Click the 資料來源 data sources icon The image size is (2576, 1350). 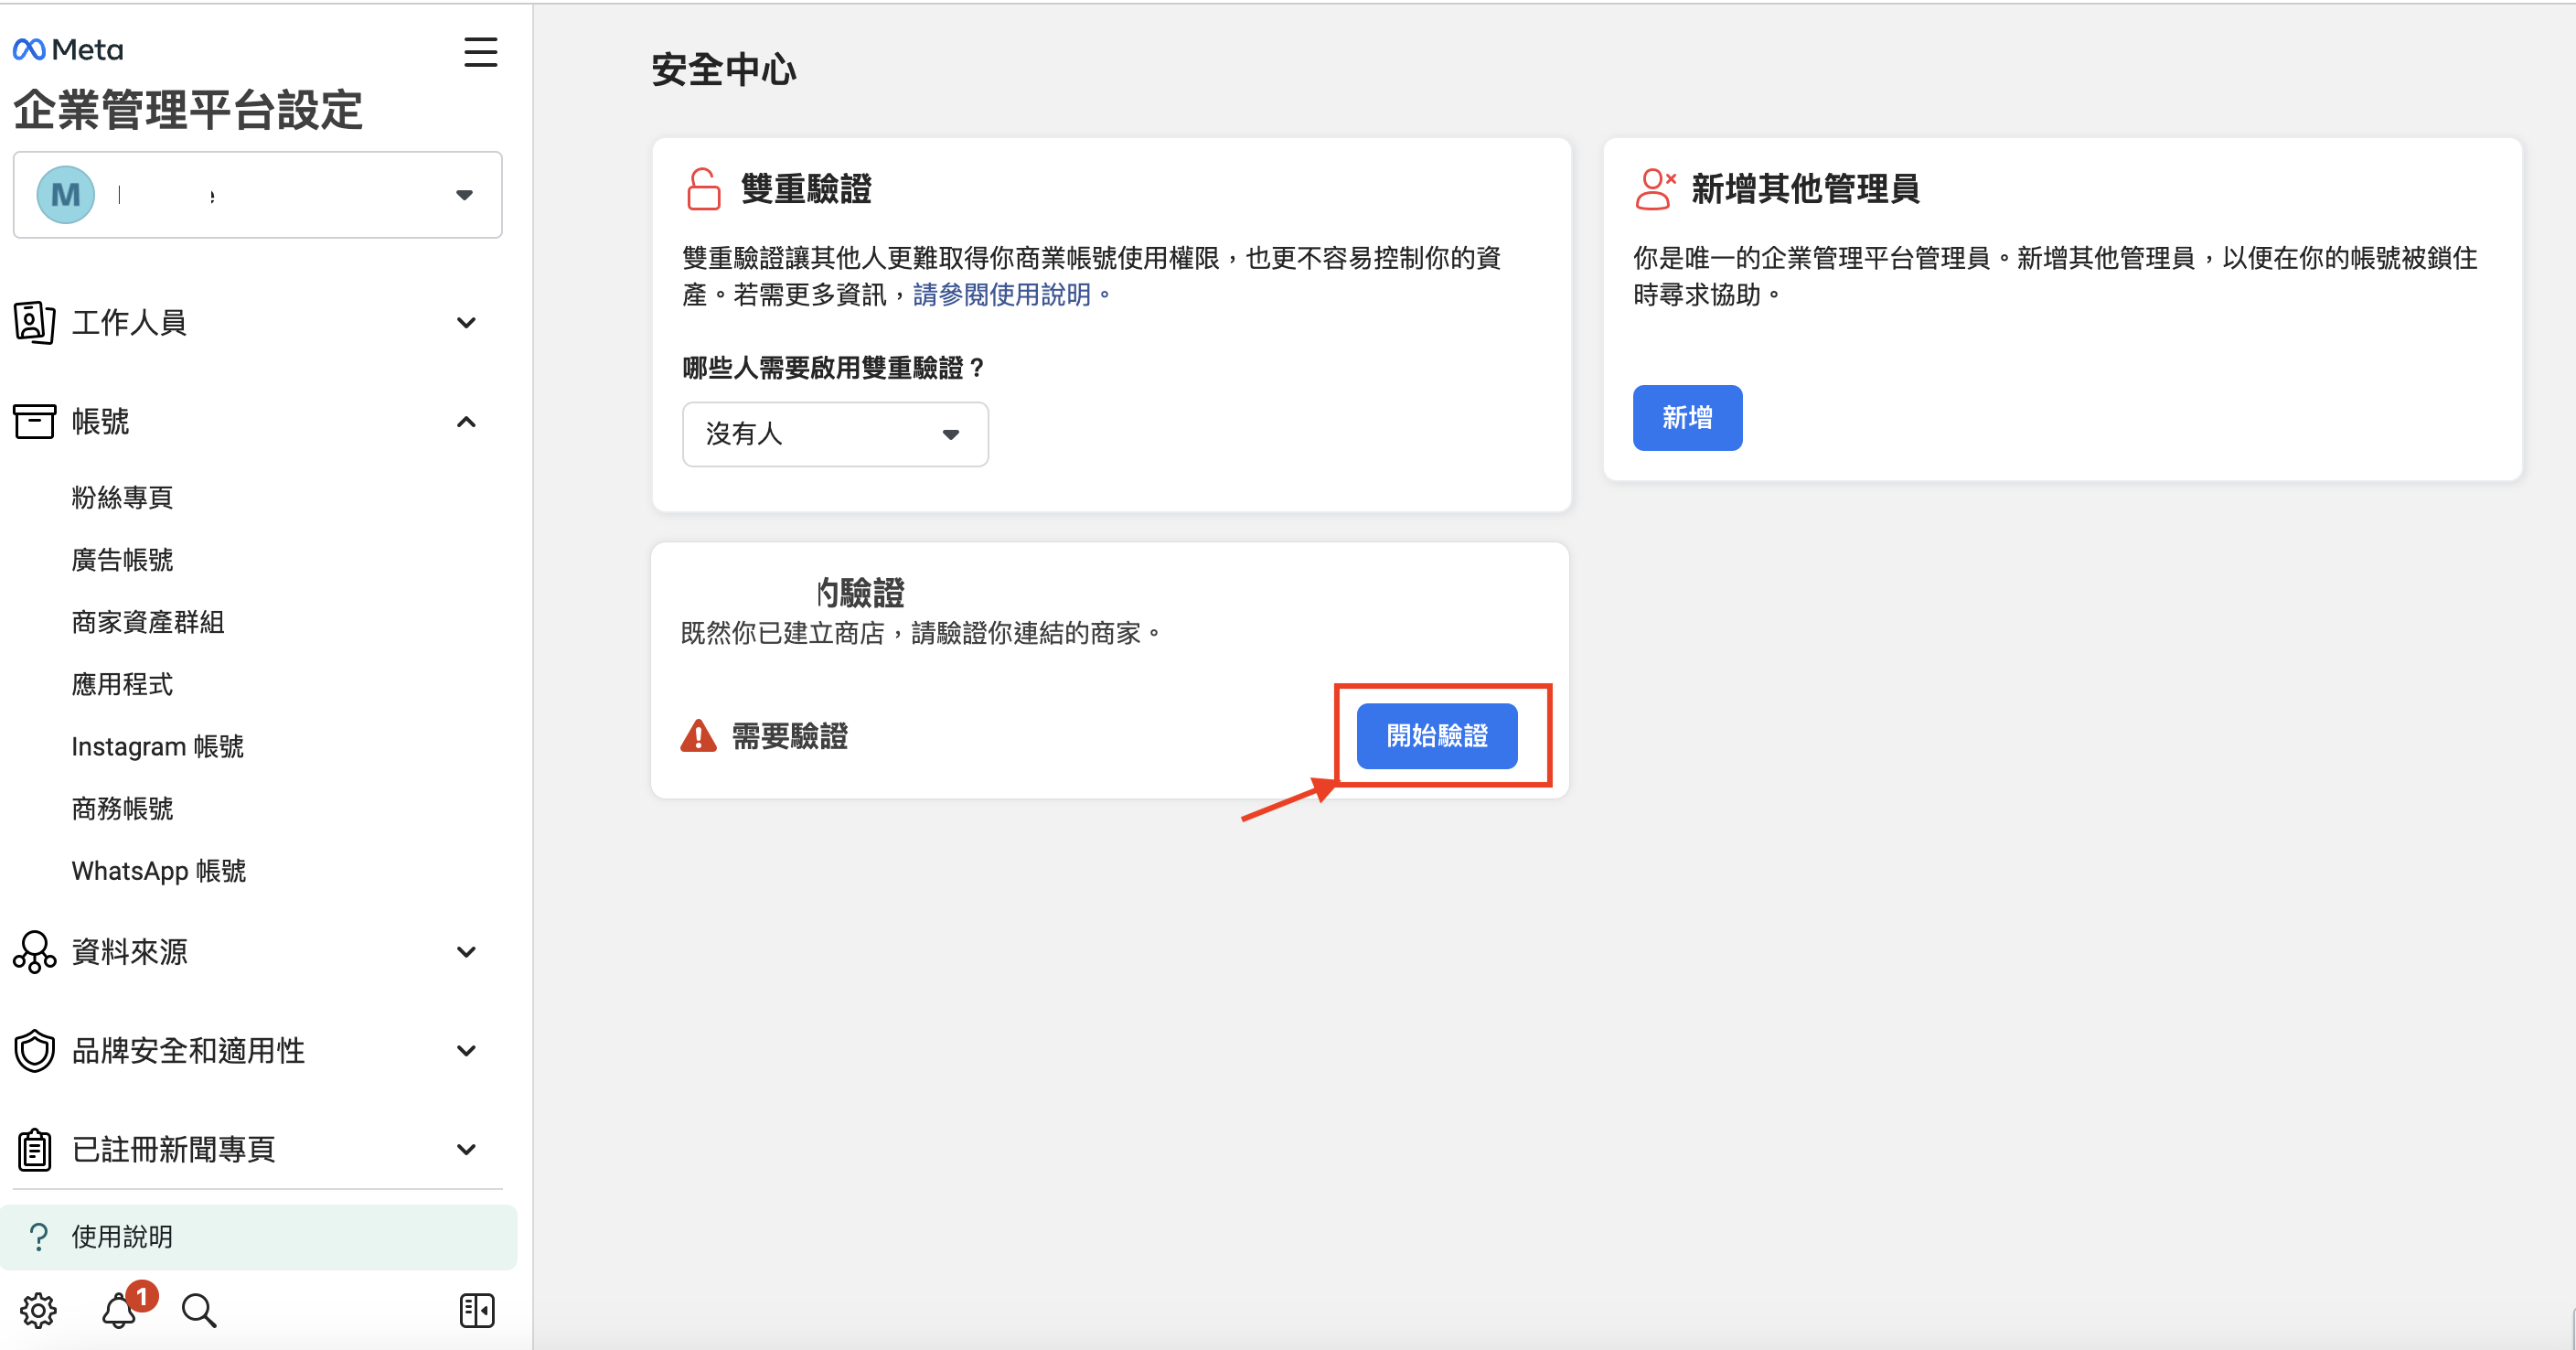34,952
